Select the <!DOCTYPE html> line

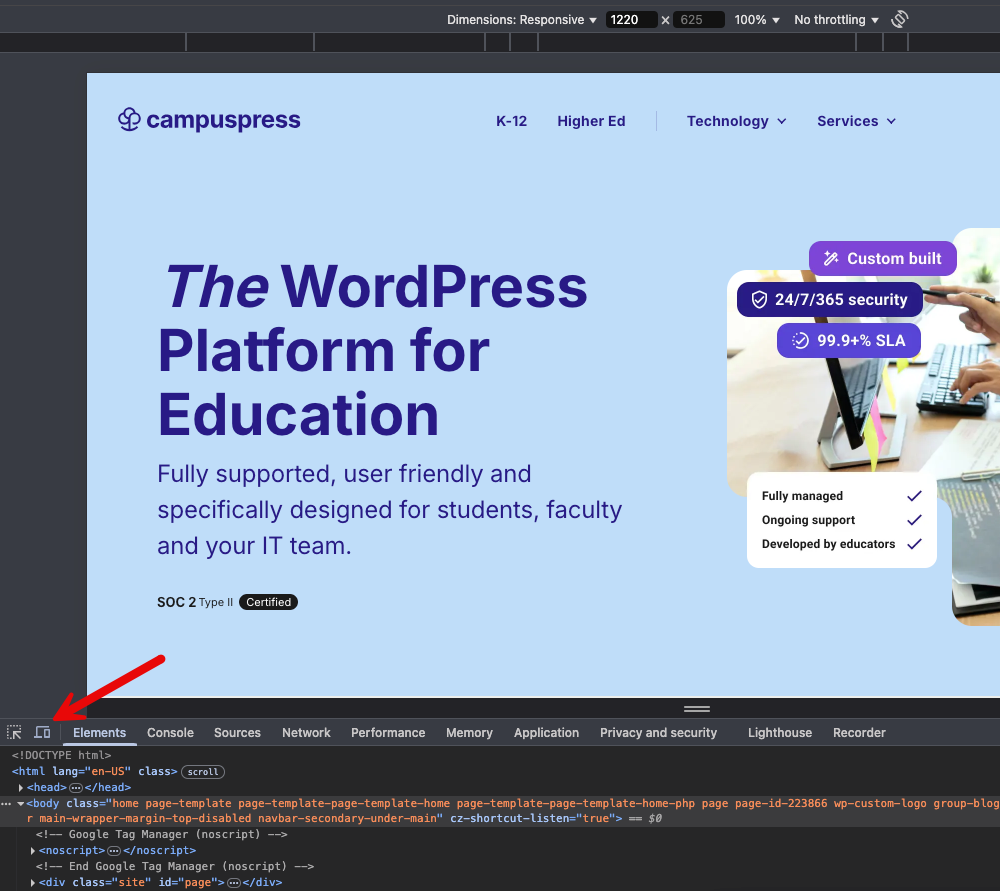tap(61, 756)
